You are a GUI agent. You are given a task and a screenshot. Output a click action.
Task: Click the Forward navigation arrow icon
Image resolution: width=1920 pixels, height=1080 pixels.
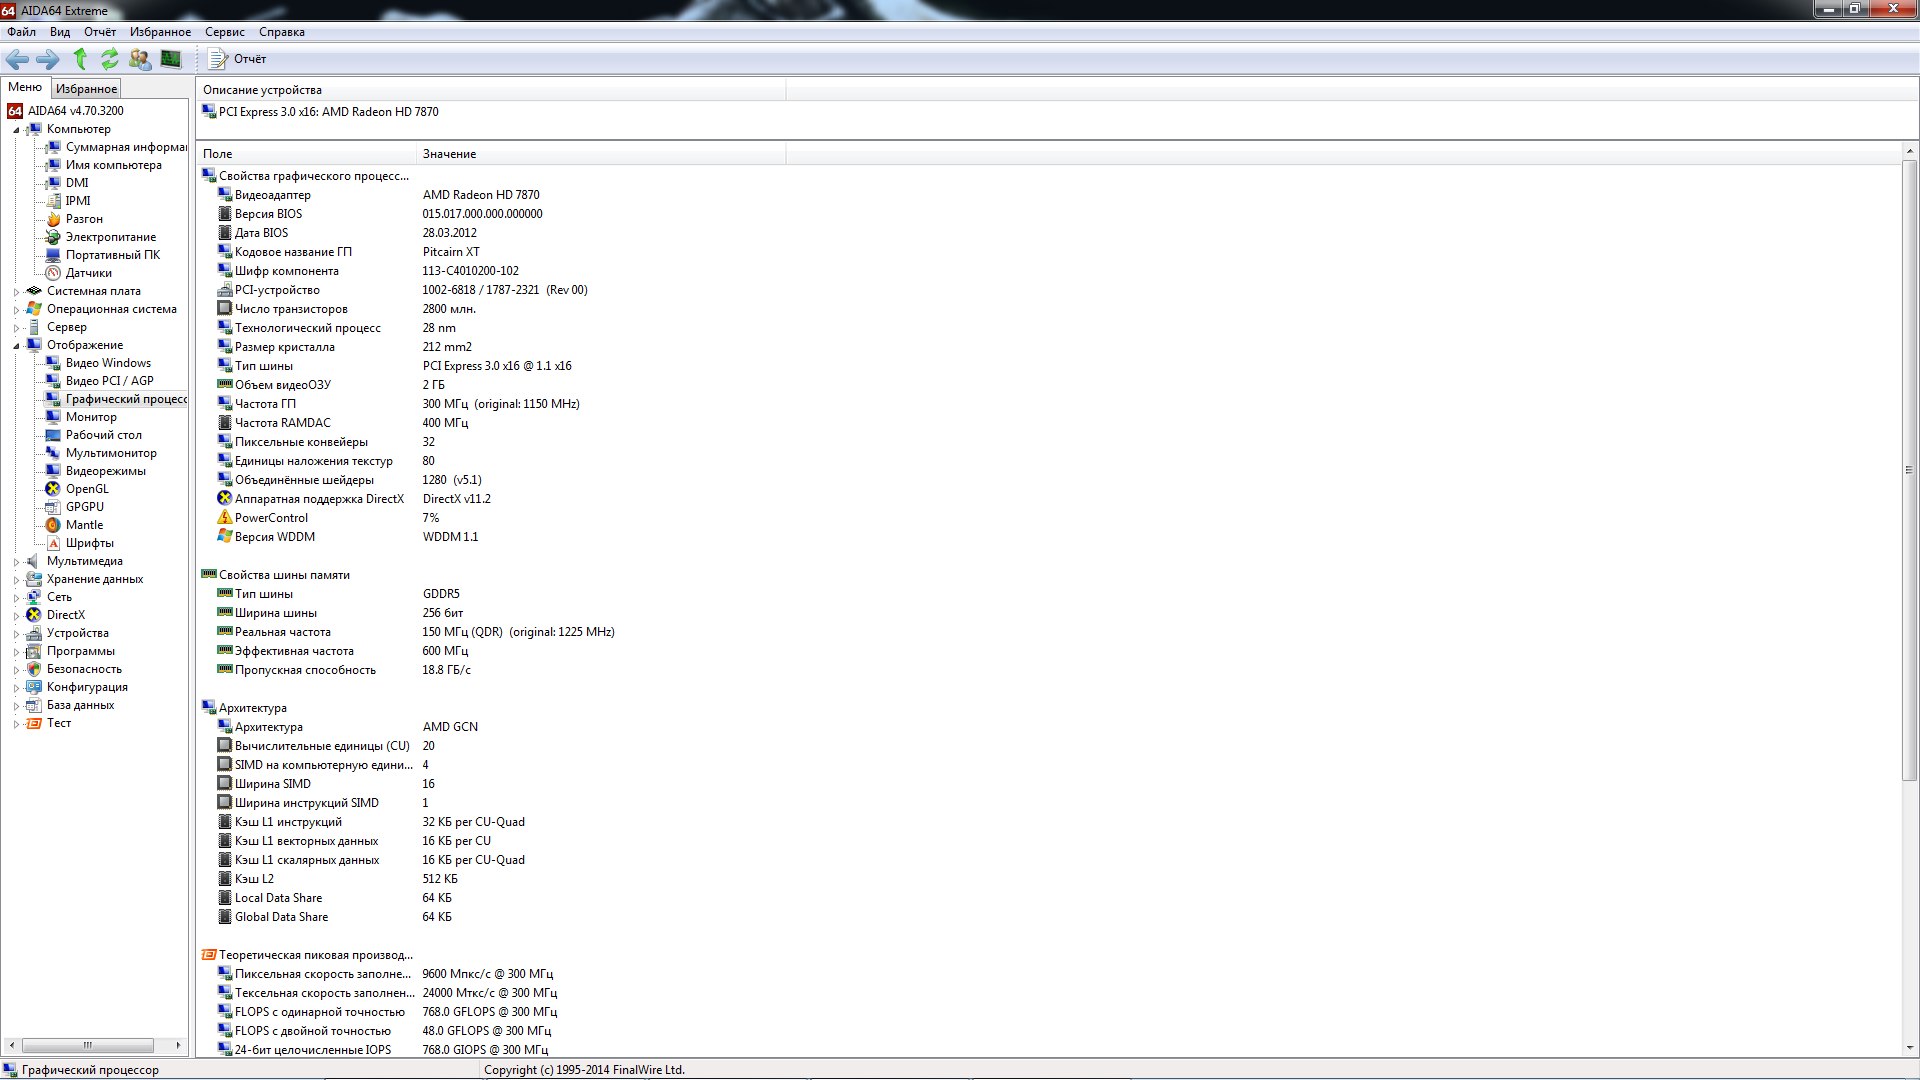(47, 59)
